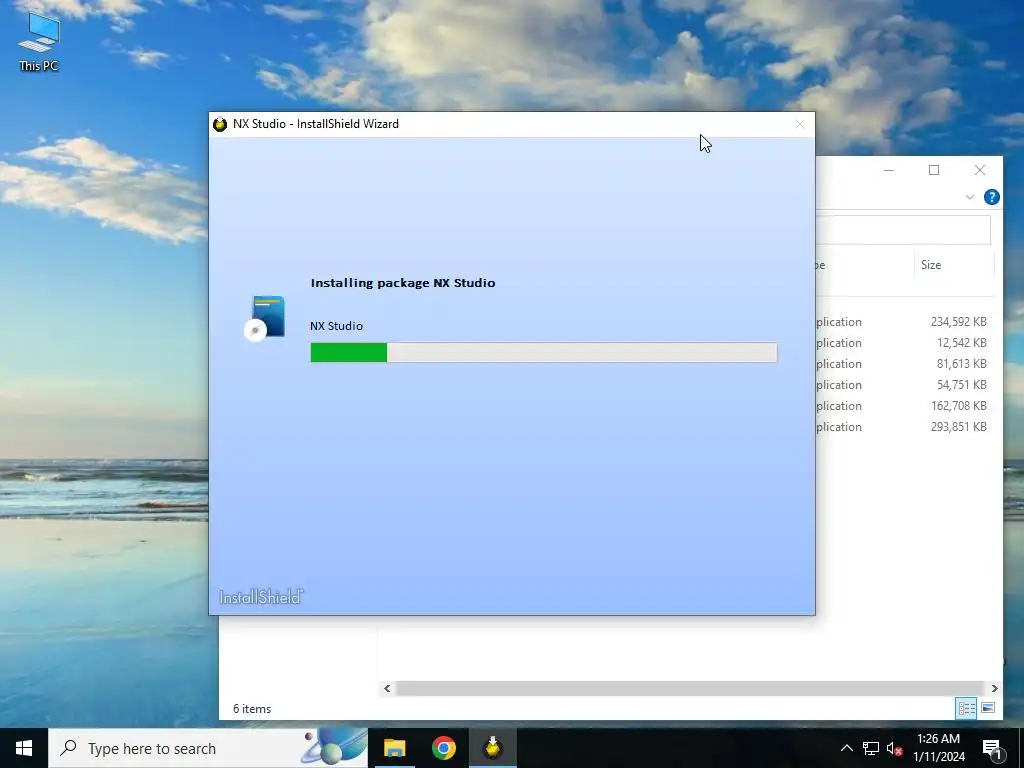Click the File Explorer horizontal scrollbar track
The height and width of the screenshot is (768, 1024).
click(690, 688)
